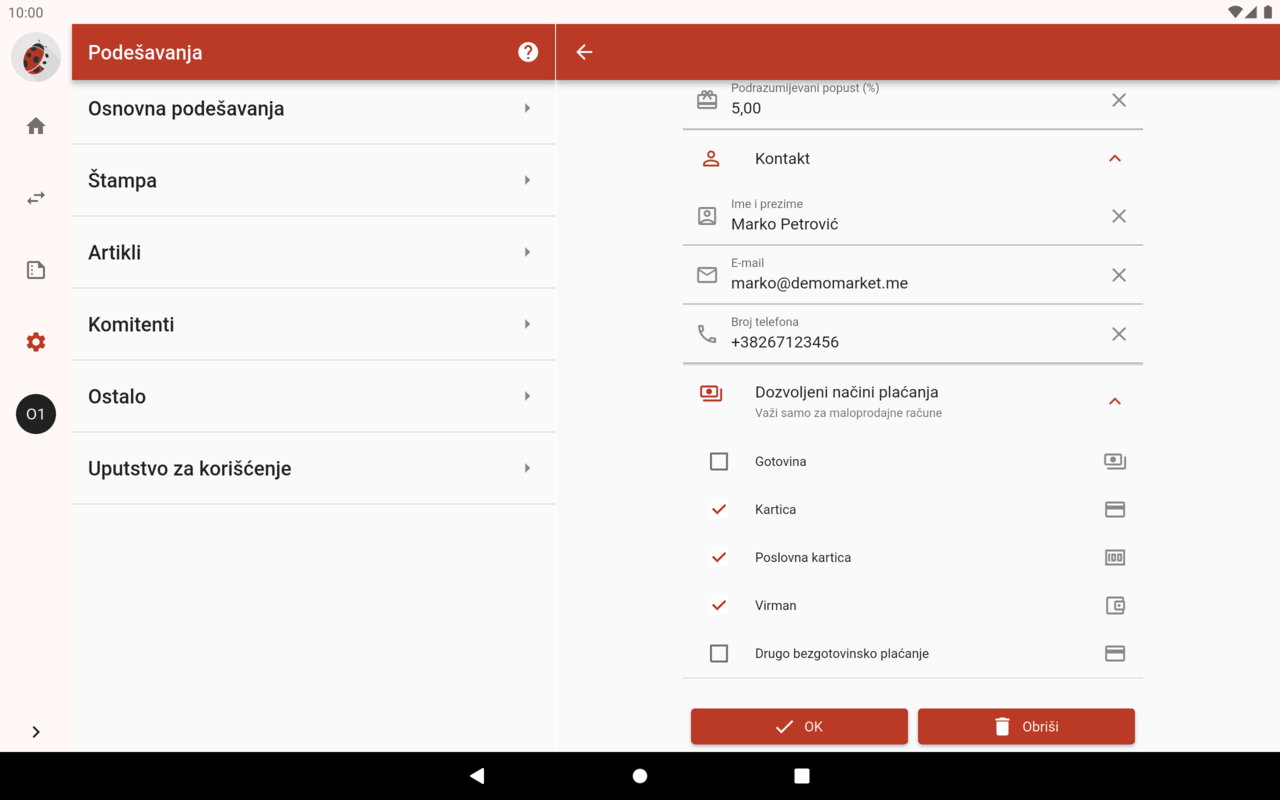Open the Štampa settings
This screenshot has height=800, width=1280.
[x=313, y=180]
